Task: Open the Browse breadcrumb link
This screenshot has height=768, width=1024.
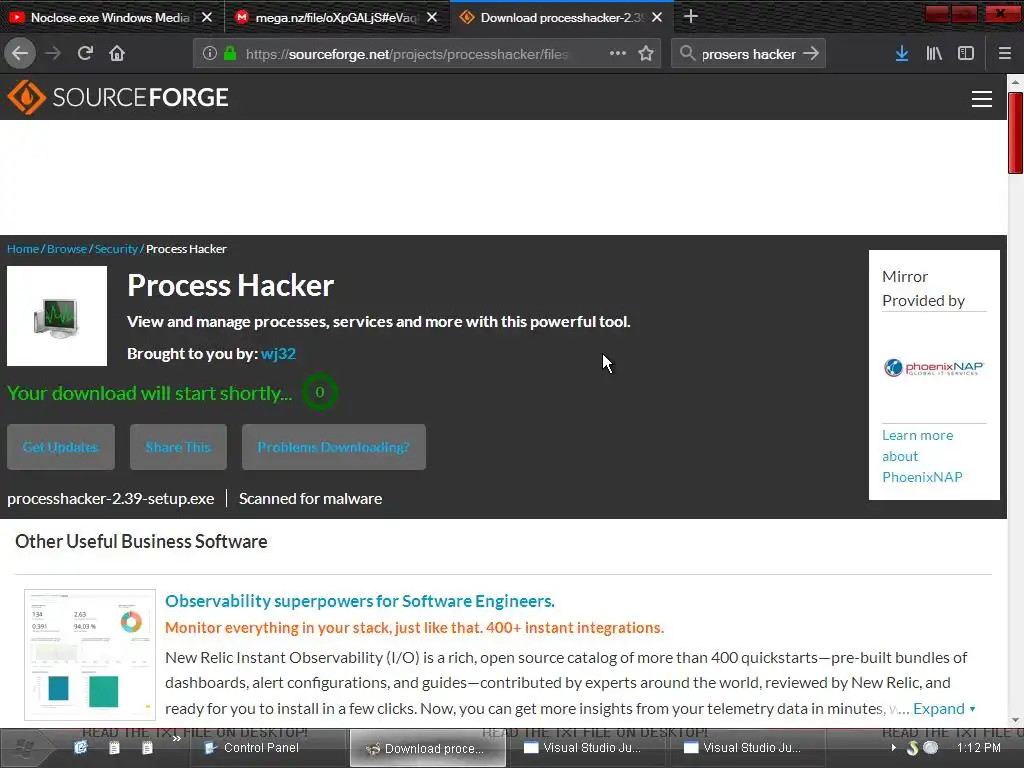Action: click(x=67, y=249)
